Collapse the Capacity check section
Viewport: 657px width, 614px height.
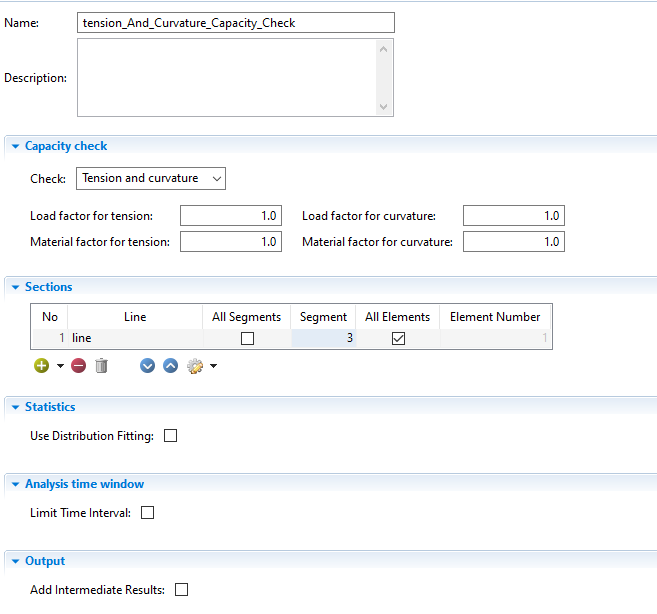click(15, 146)
